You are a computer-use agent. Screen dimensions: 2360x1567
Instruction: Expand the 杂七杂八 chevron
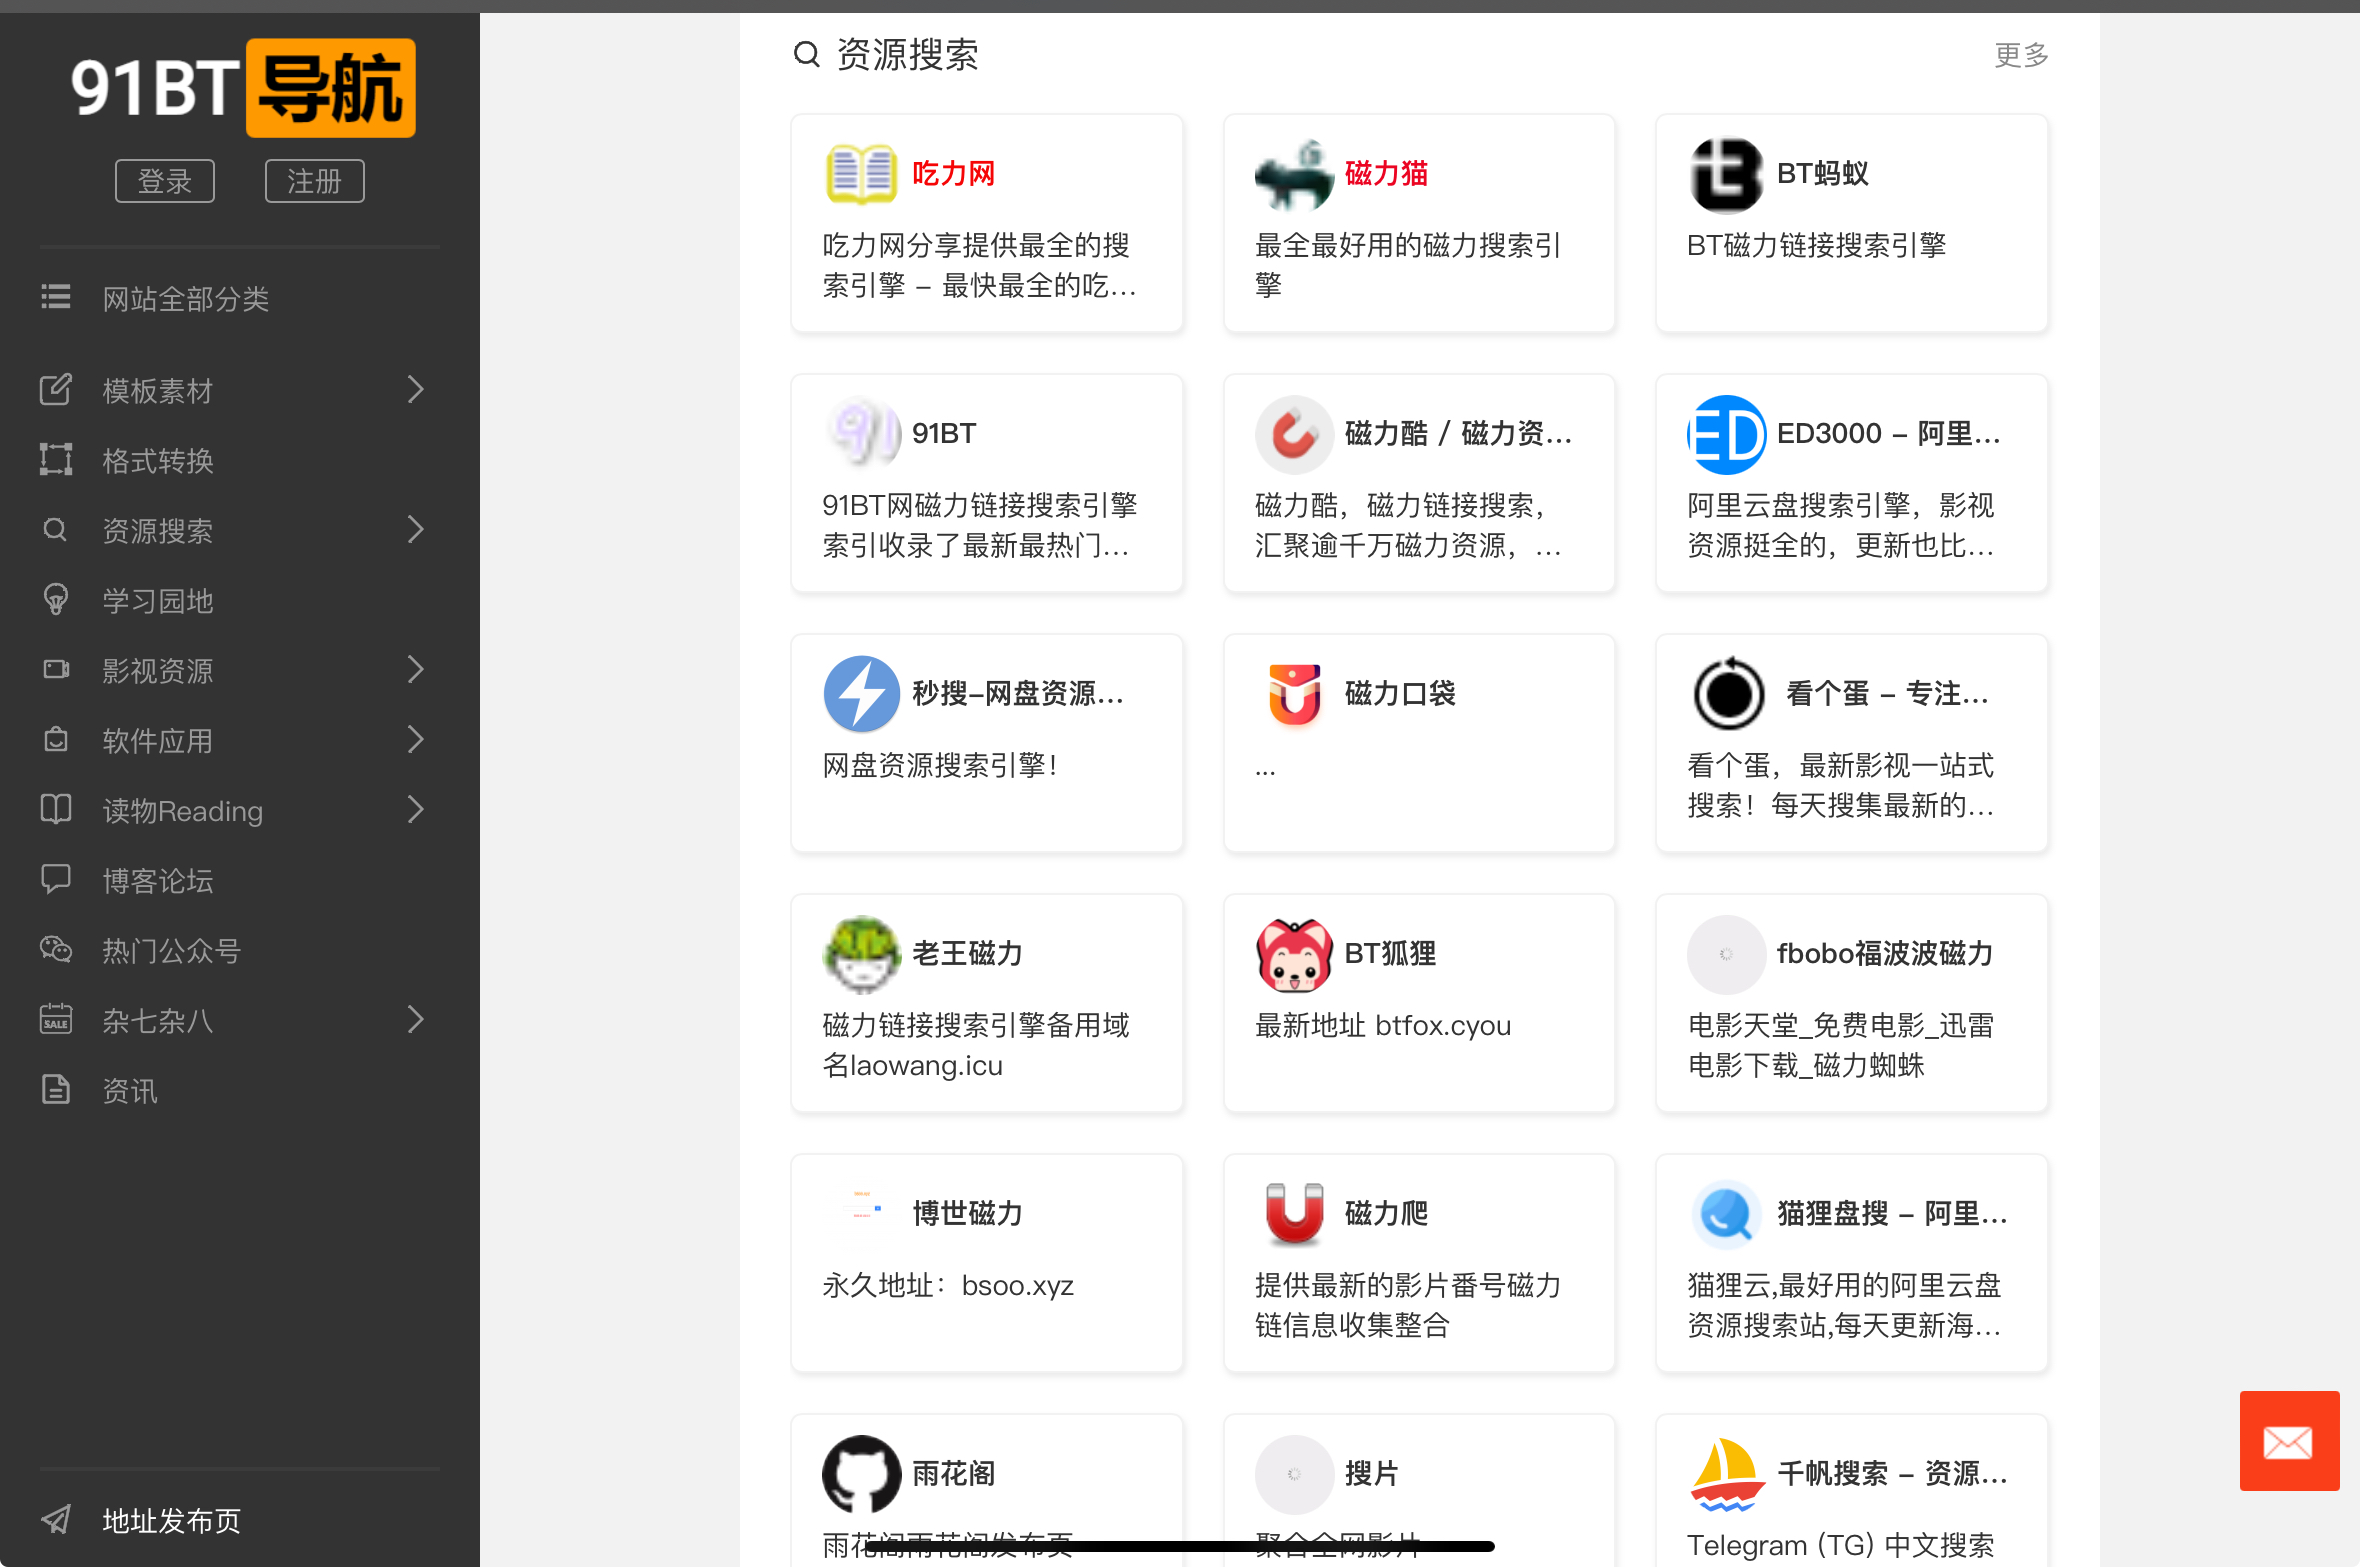pos(416,1019)
